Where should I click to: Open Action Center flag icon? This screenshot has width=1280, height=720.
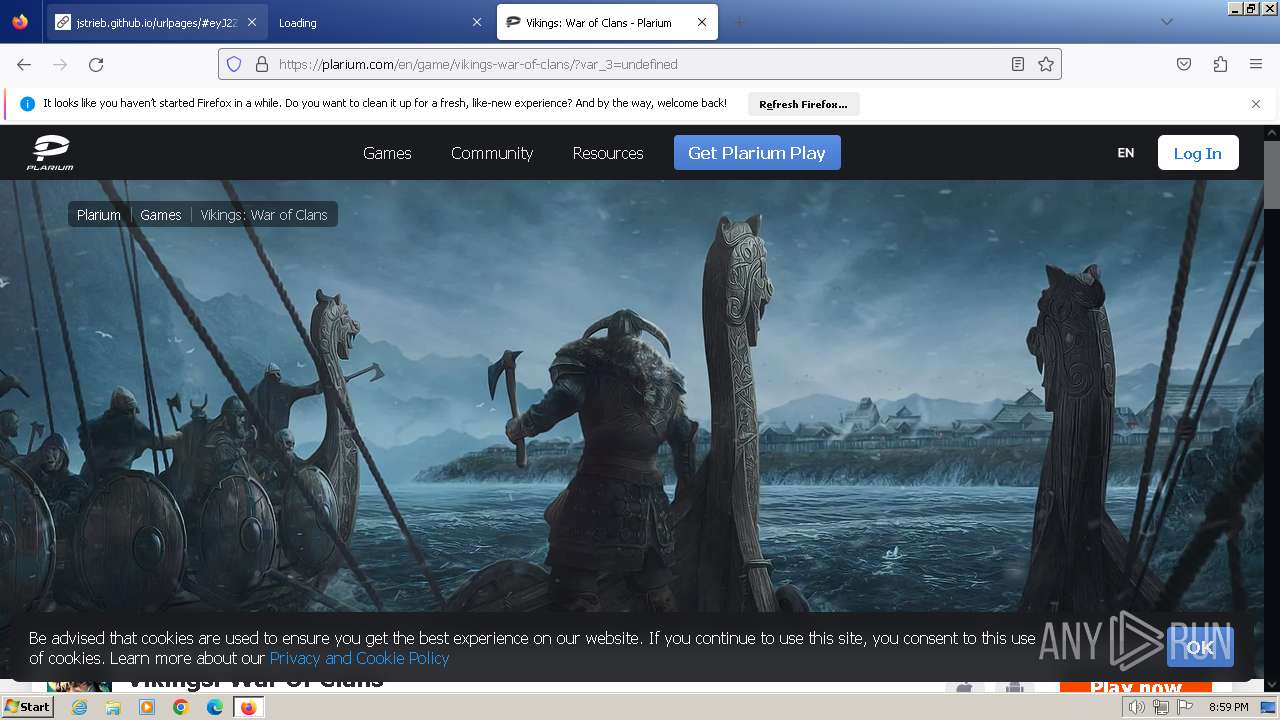[x=1185, y=707]
